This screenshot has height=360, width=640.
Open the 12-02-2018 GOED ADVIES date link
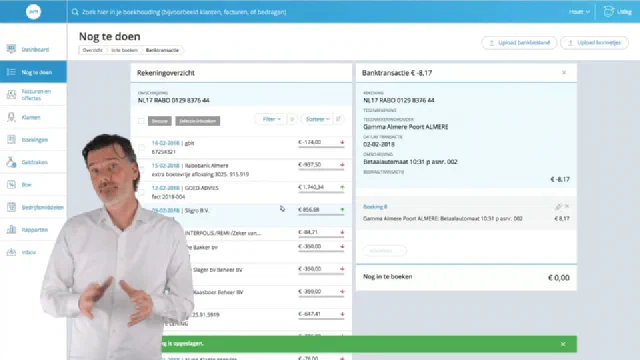tap(166, 188)
